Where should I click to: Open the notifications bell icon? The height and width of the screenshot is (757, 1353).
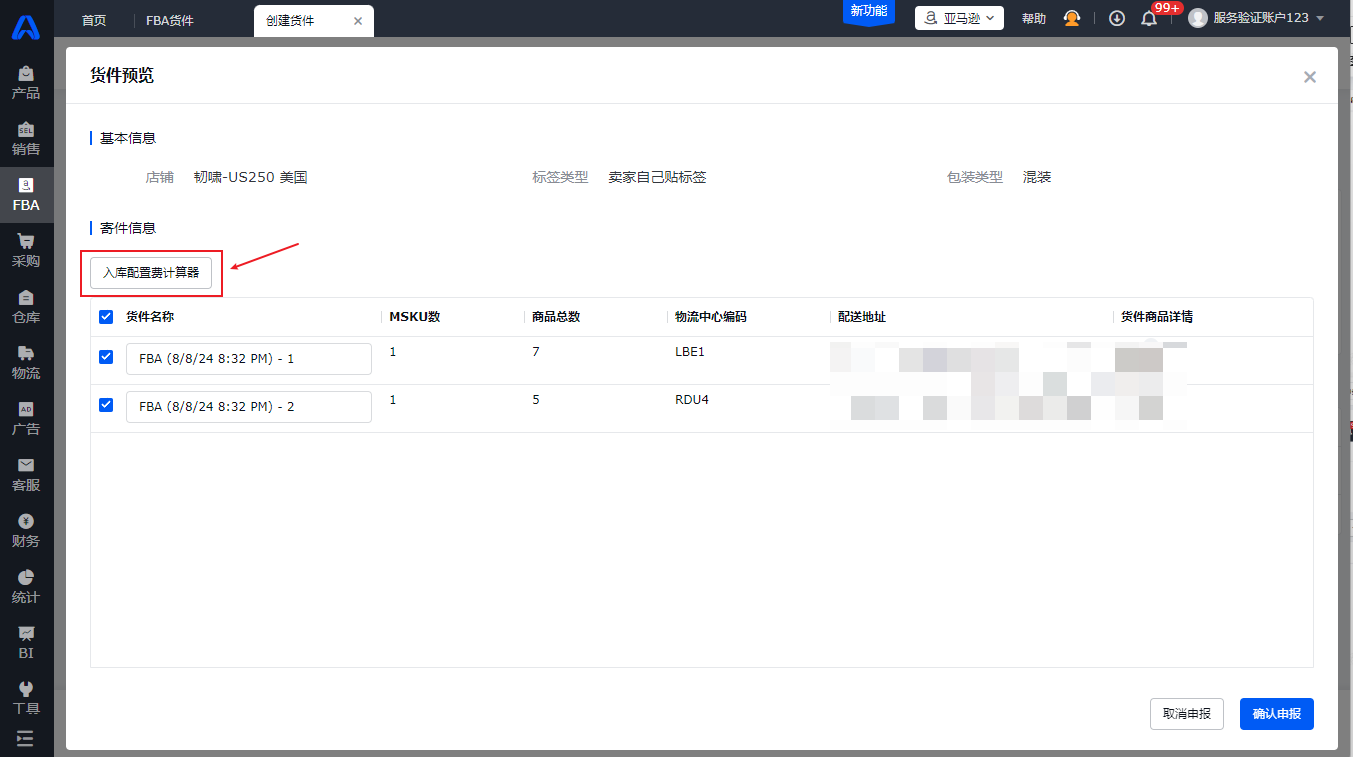click(1149, 19)
